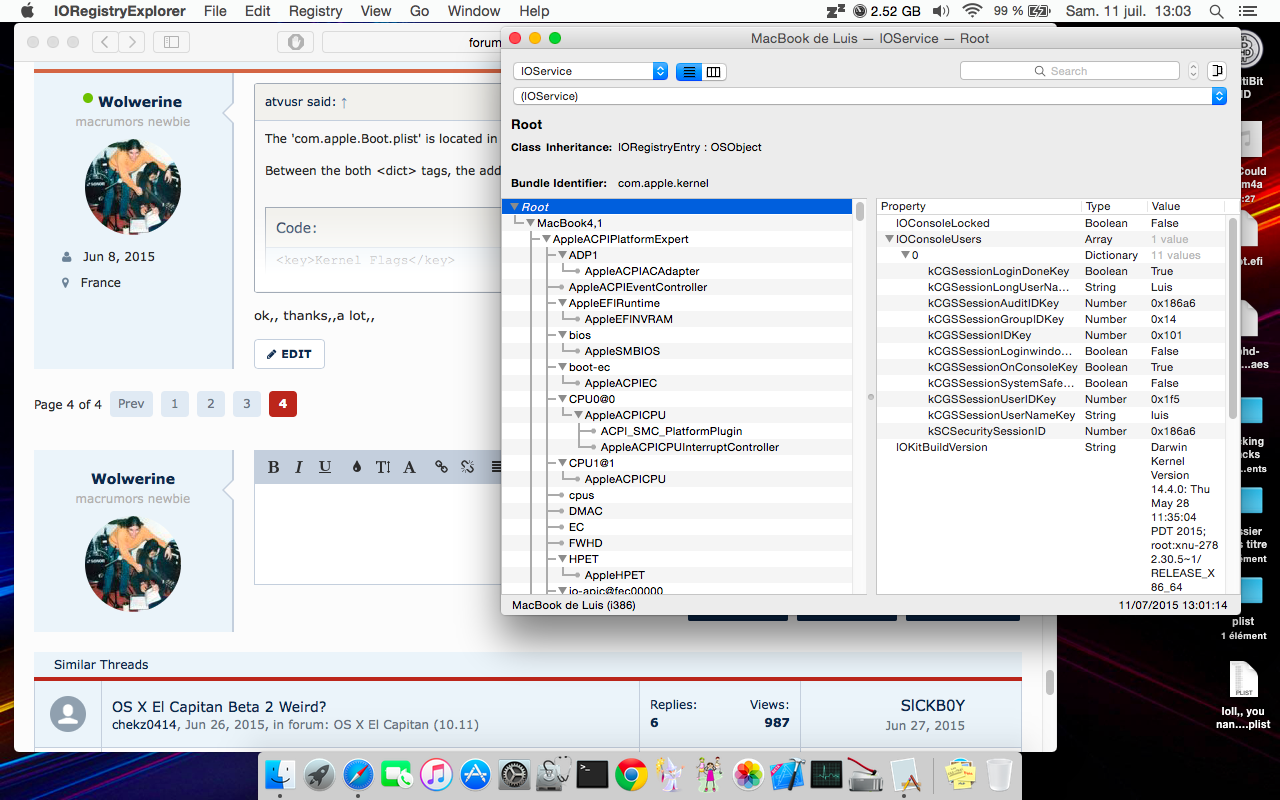
Task: Switch to column browser view in IORegistryExplorer
Action: tap(714, 72)
